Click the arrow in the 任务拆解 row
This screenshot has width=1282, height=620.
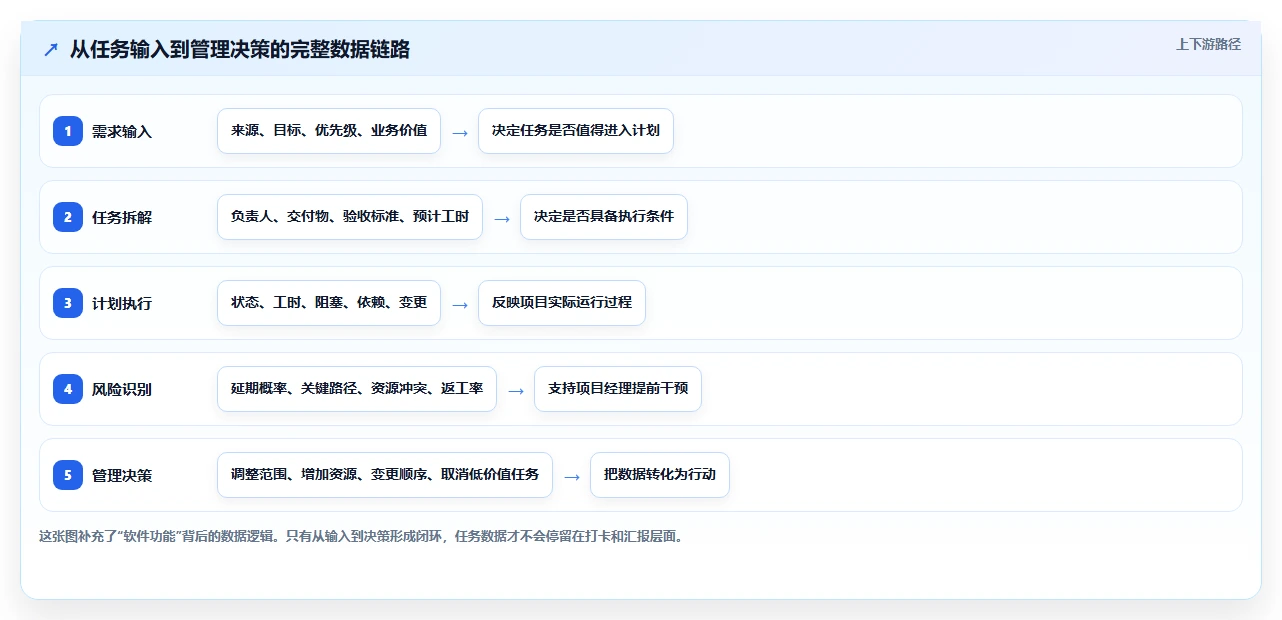point(502,218)
